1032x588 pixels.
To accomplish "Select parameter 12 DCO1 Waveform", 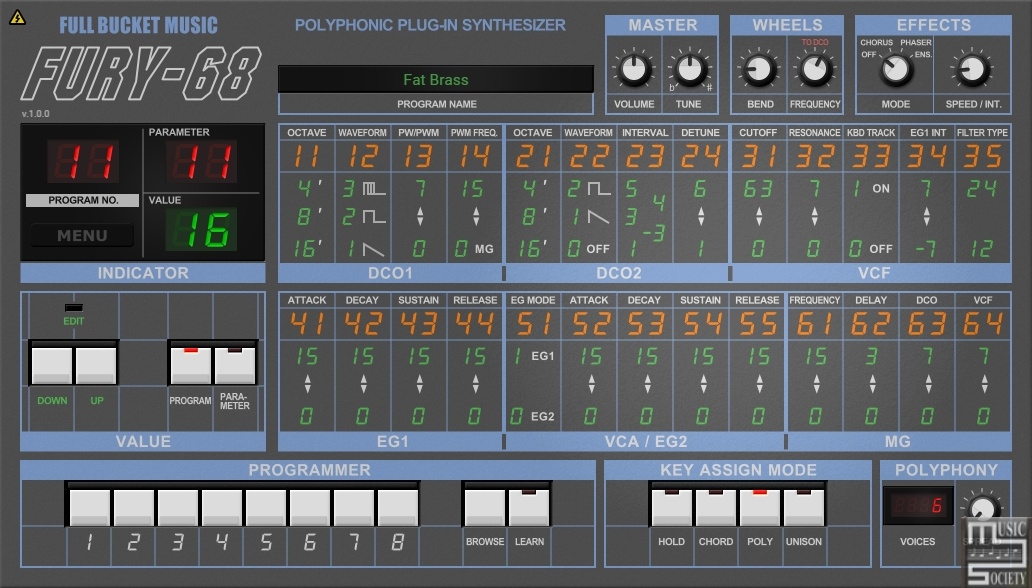I will [x=362, y=157].
